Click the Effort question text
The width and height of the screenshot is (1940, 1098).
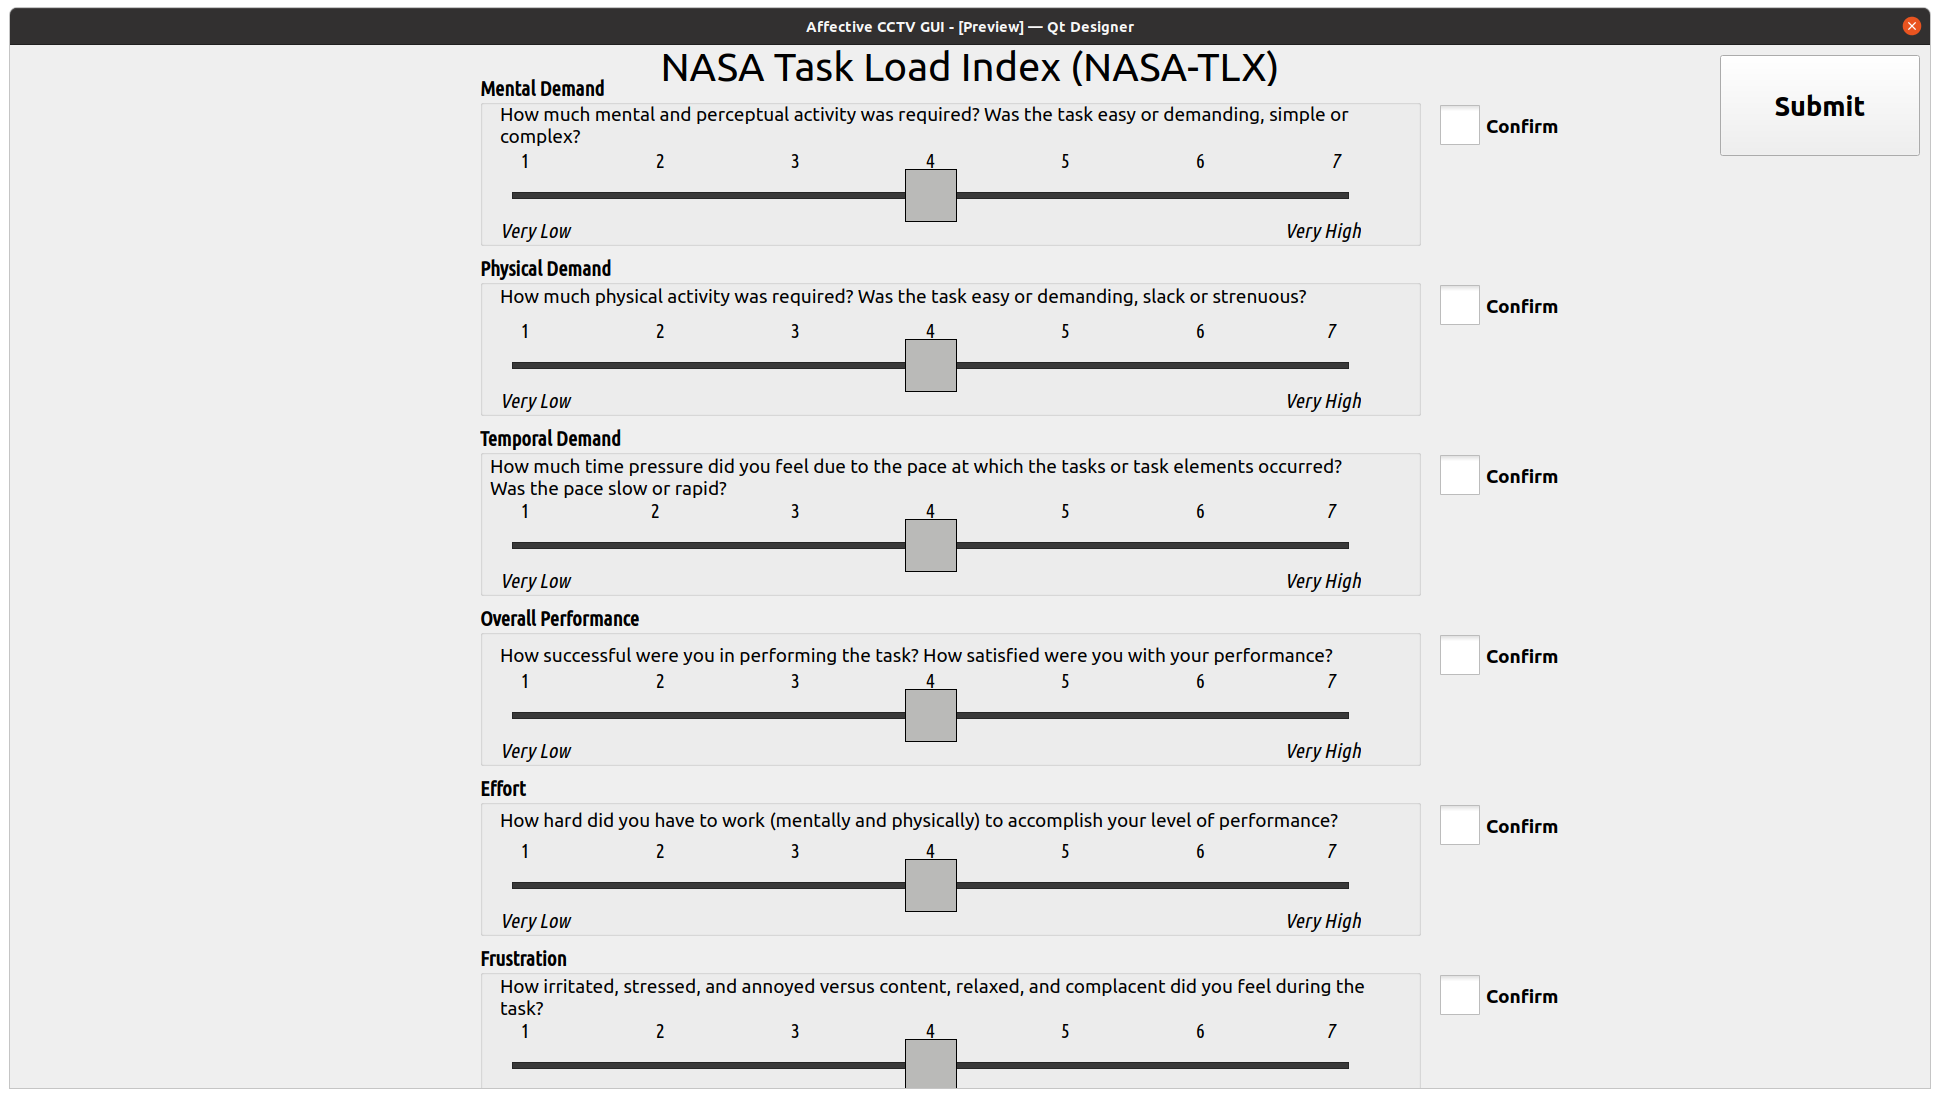coord(919,820)
